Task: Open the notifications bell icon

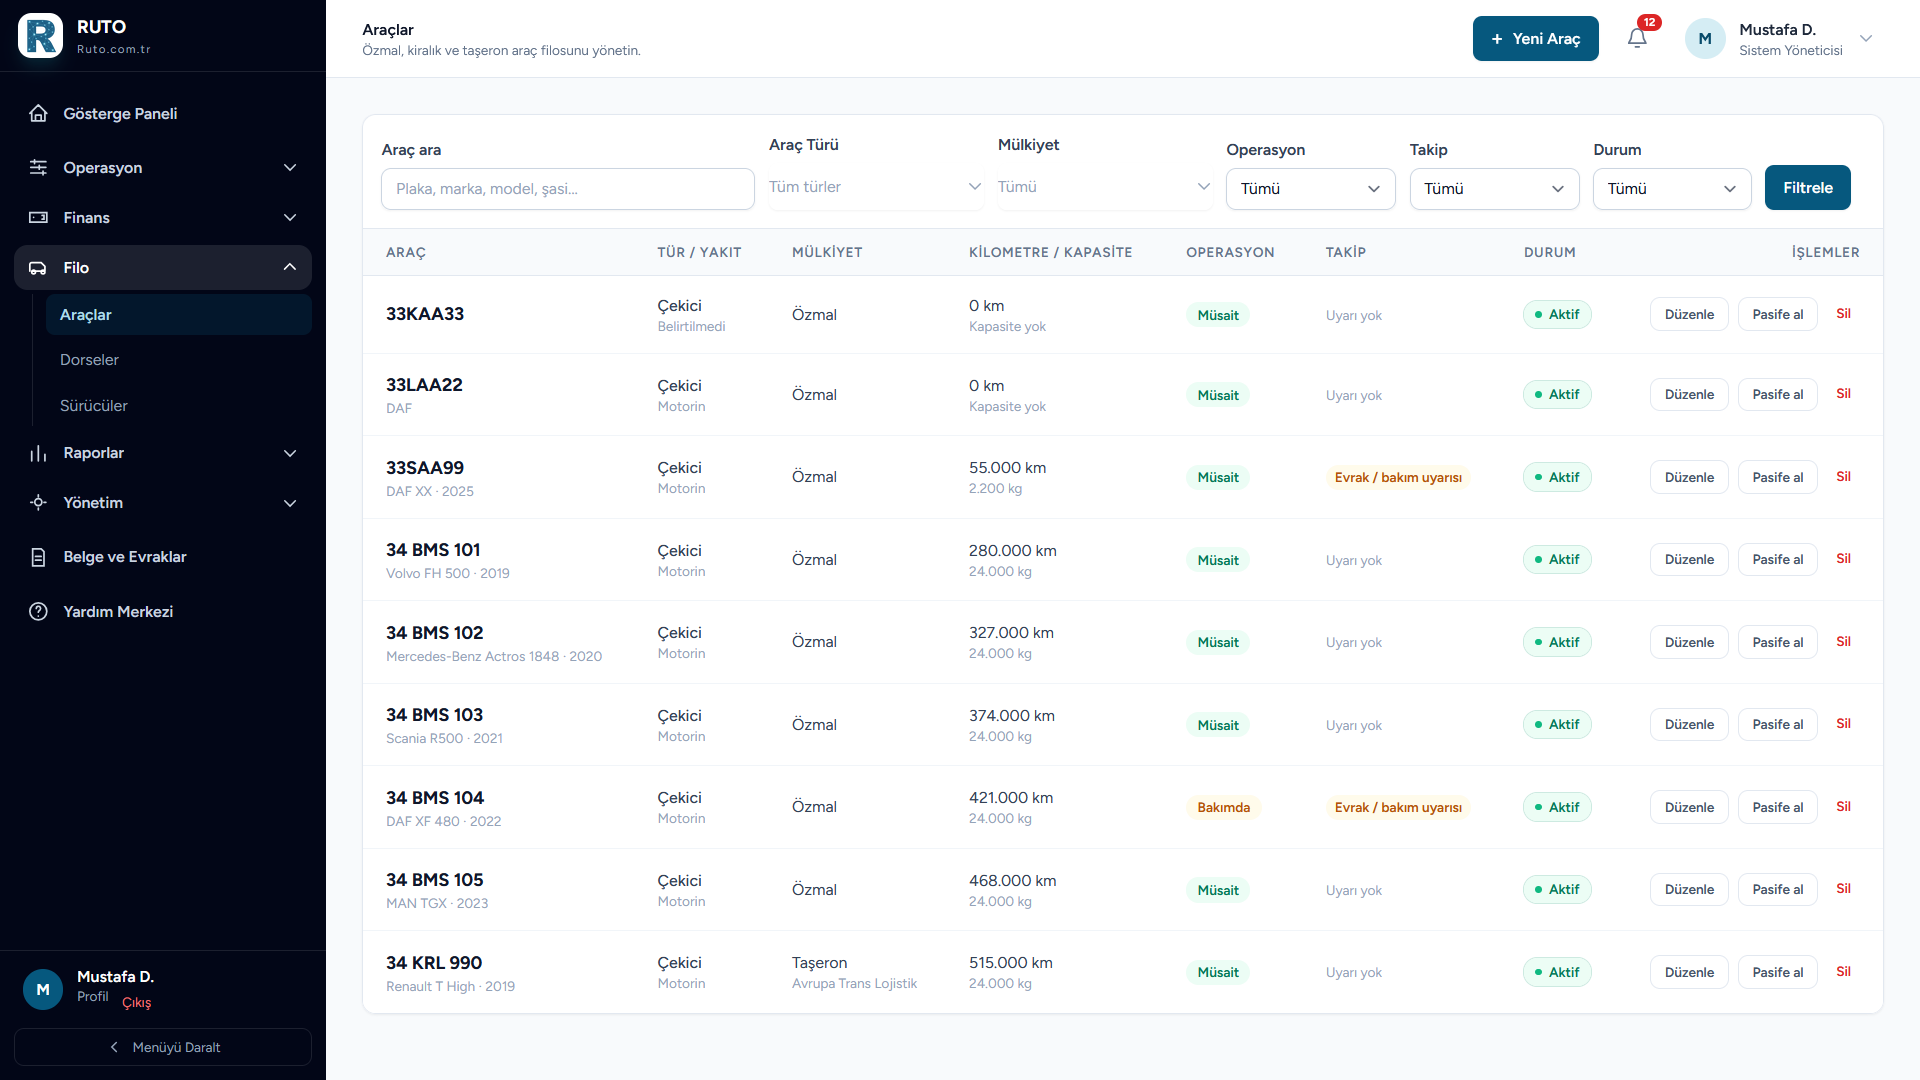Action: click(x=1637, y=38)
